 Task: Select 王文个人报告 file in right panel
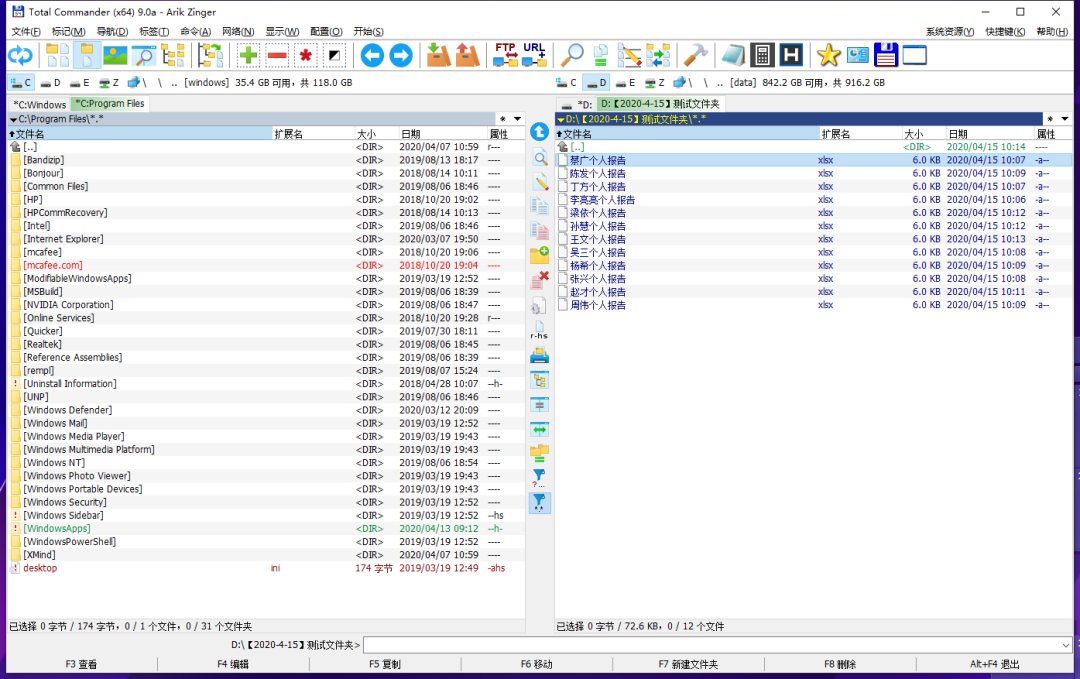tap(814, 240)
